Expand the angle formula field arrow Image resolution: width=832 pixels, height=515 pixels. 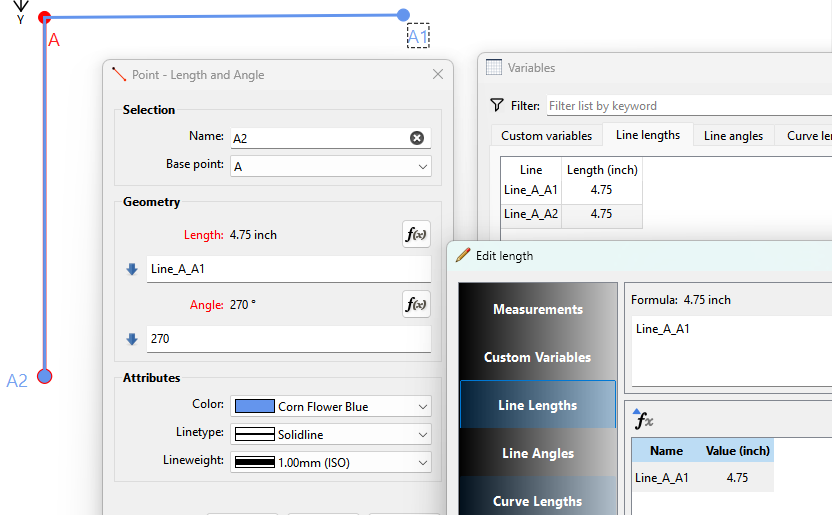[132, 339]
